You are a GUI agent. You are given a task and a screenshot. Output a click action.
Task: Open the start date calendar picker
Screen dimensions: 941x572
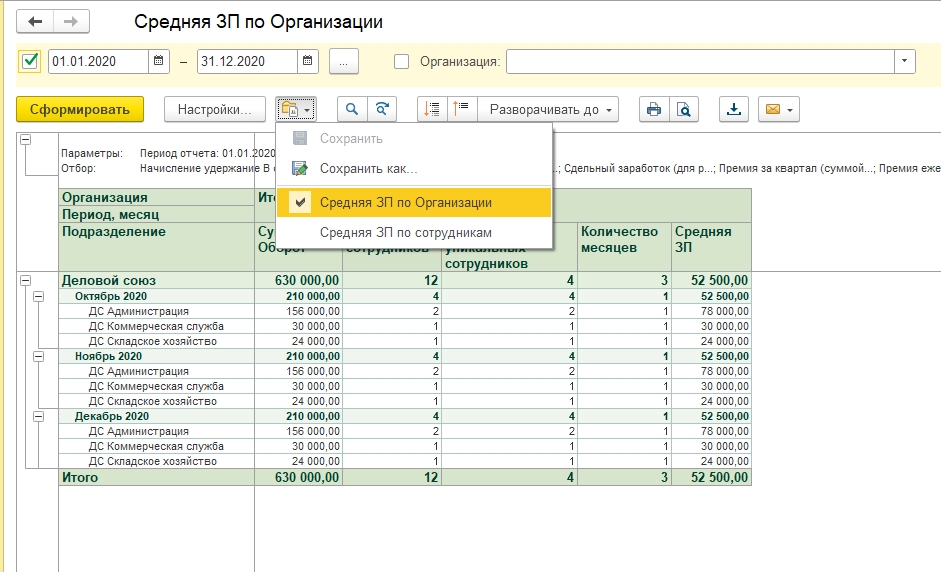(159, 61)
